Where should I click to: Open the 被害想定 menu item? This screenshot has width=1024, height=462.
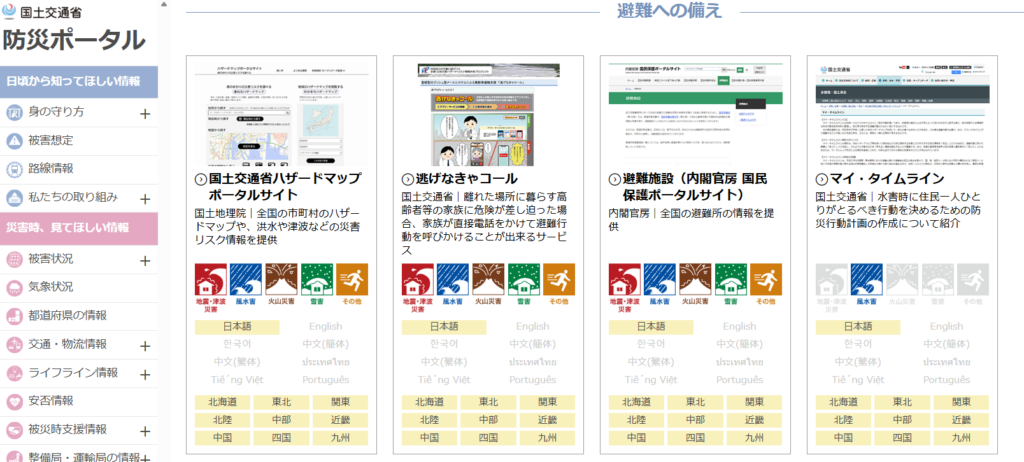(50, 140)
